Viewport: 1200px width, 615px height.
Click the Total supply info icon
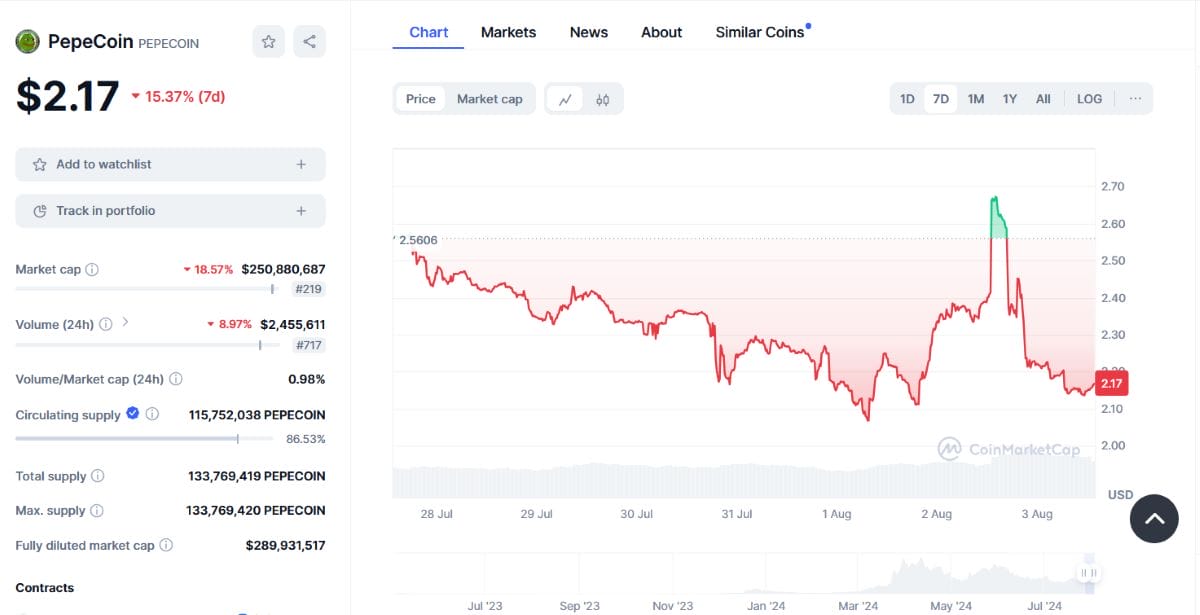click(x=98, y=476)
